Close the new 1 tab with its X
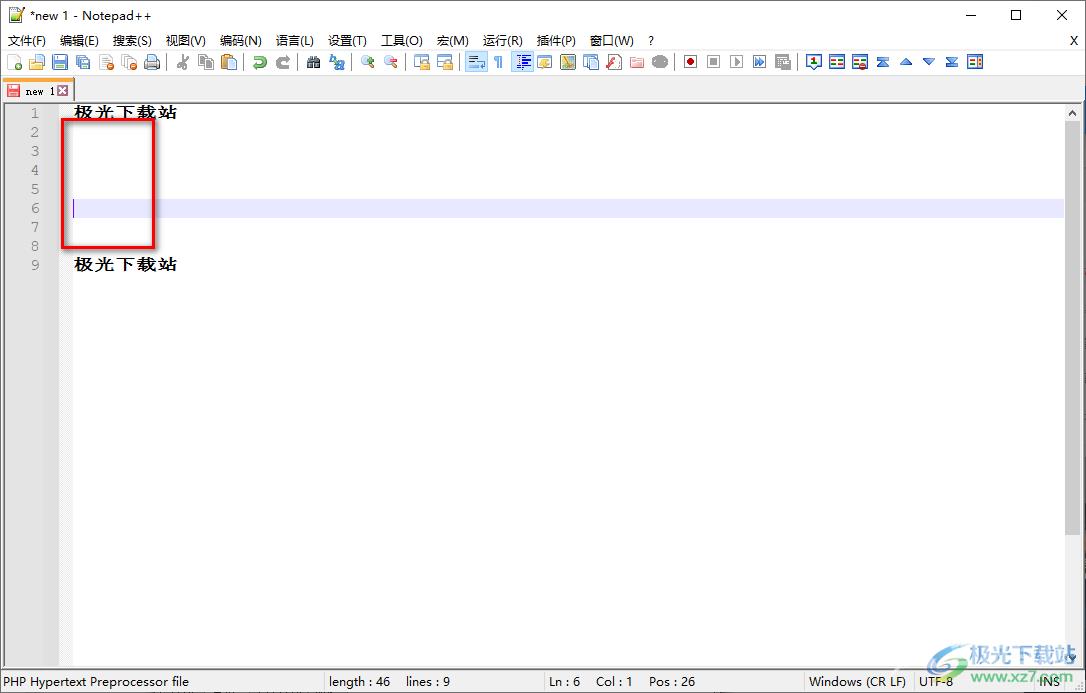The height and width of the screenshot is (693, 1086). 62,91
